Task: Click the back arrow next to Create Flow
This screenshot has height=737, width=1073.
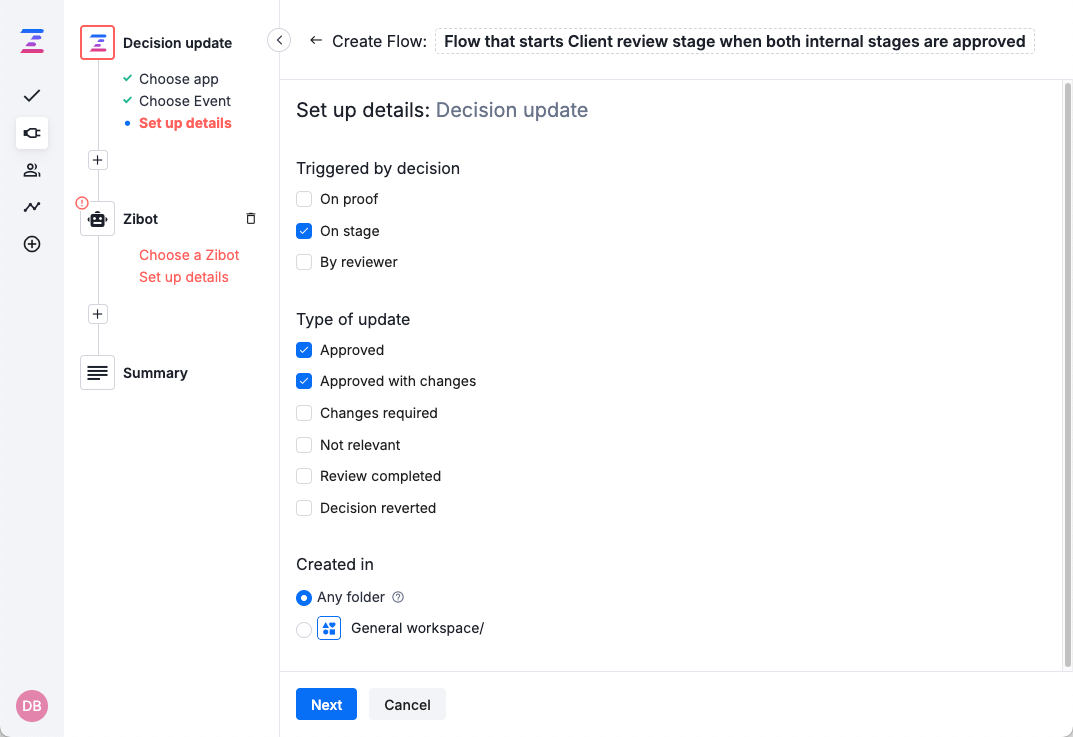Action: click(316, 41)
